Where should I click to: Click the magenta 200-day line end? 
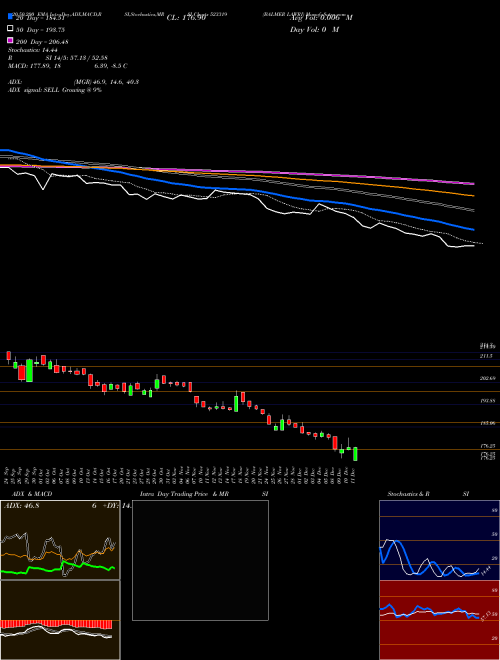point(473,184)
